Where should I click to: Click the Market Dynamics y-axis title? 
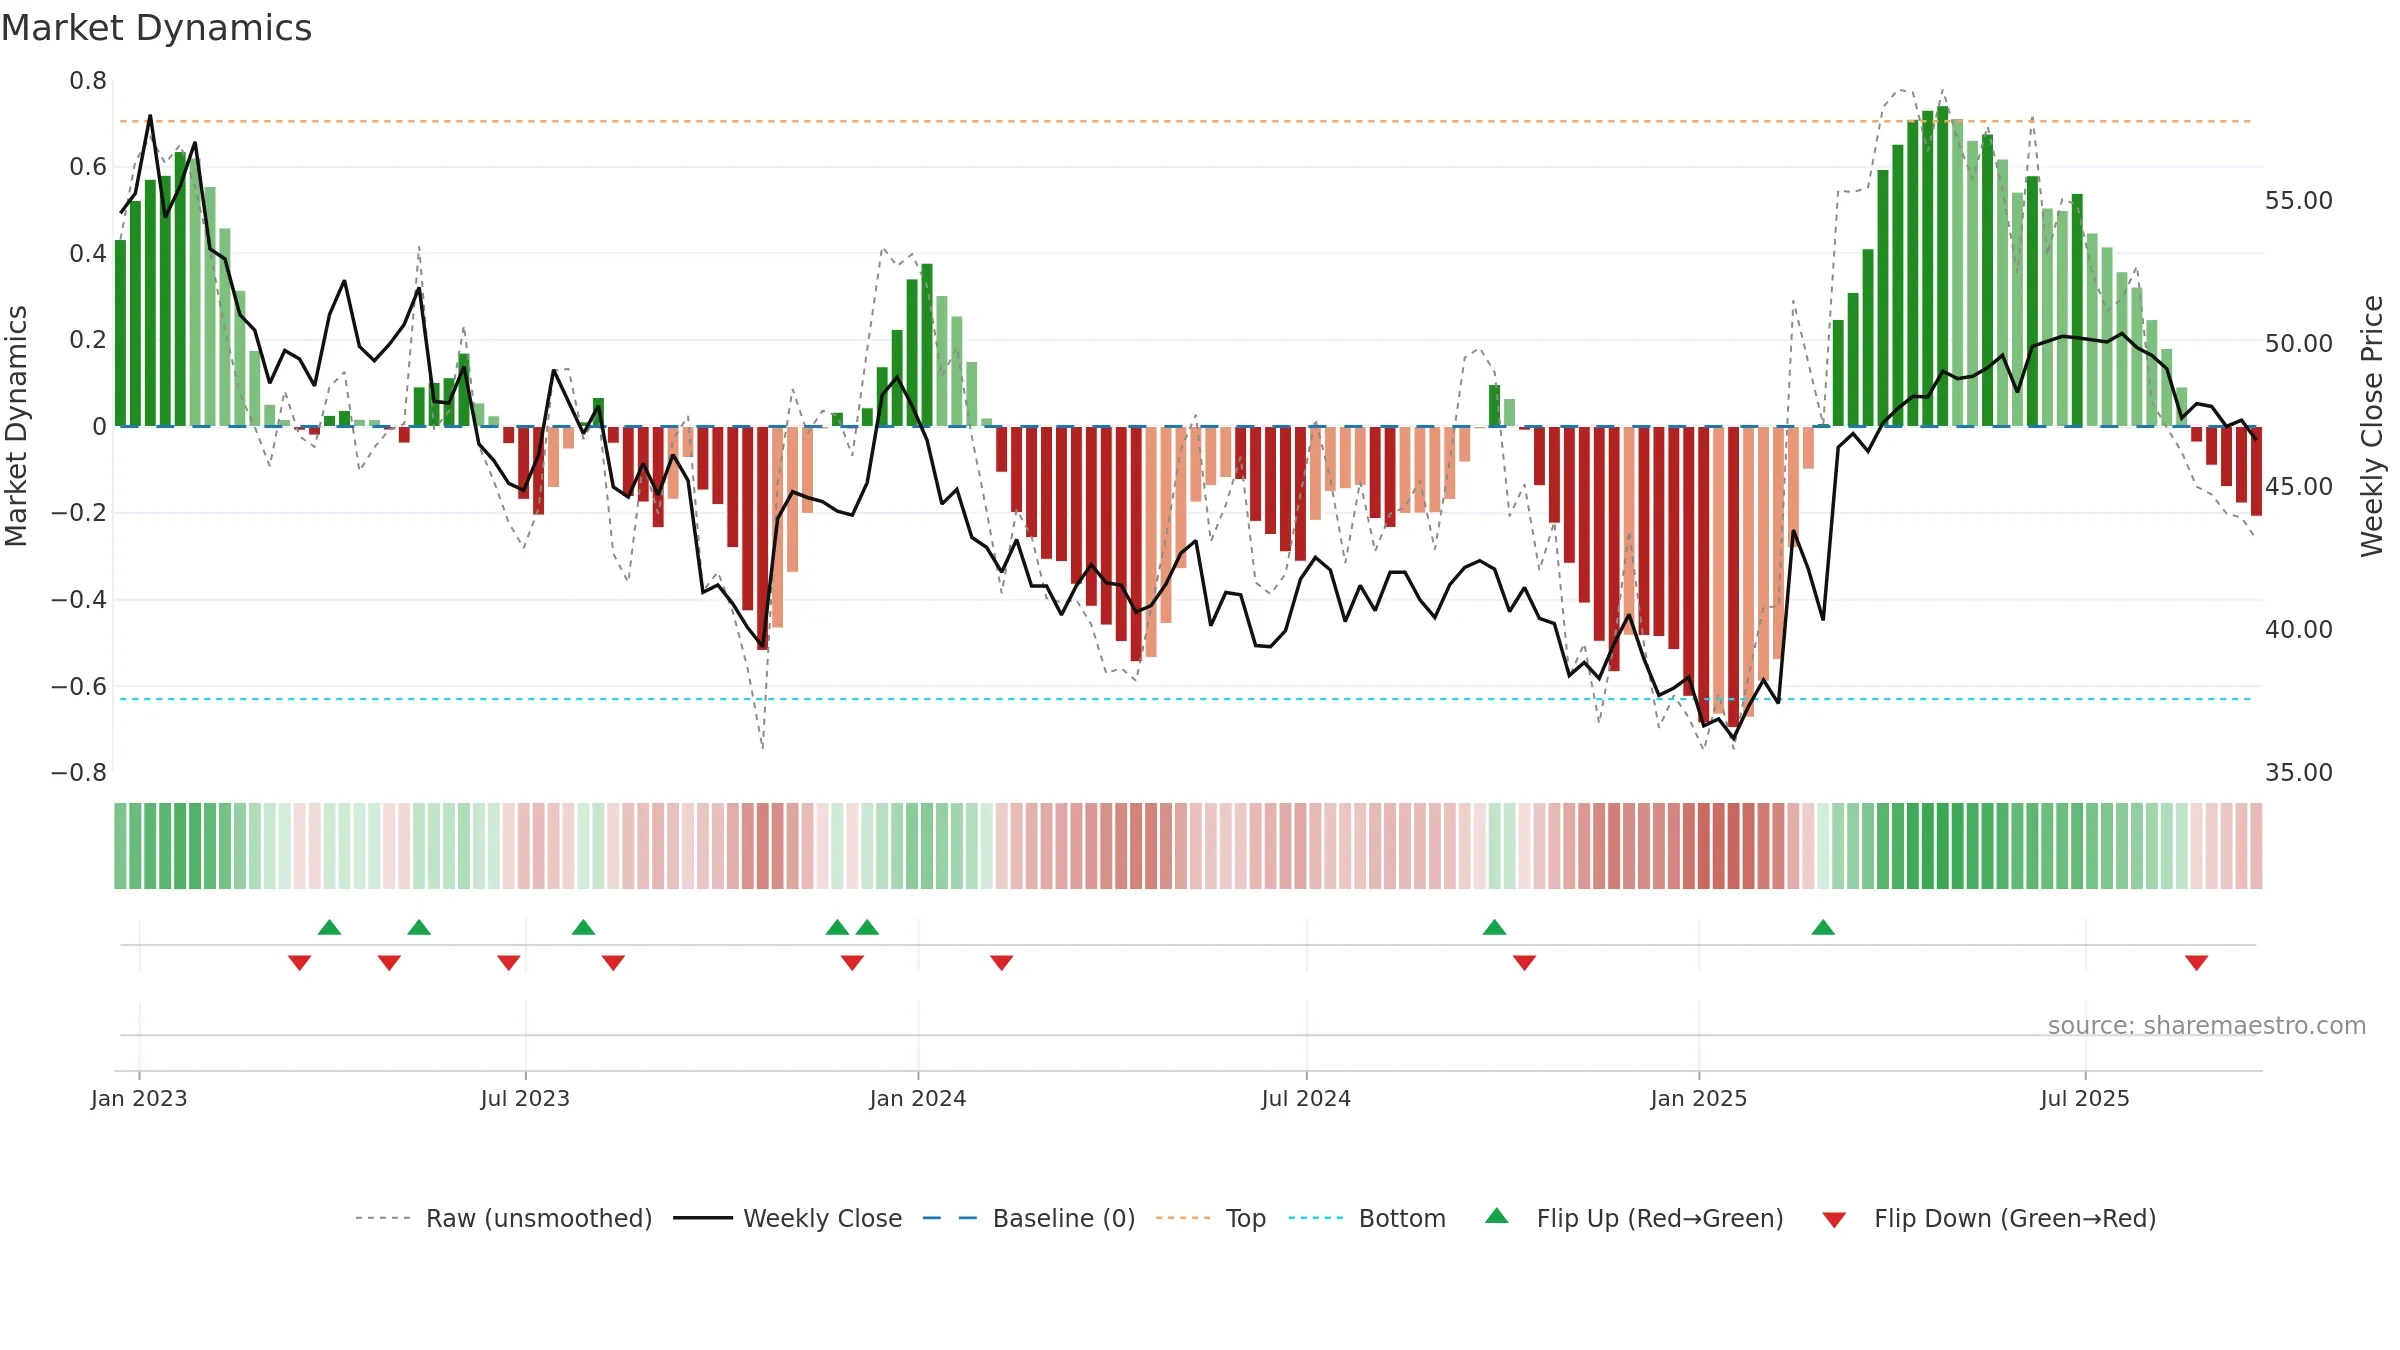tap(16, 426)
